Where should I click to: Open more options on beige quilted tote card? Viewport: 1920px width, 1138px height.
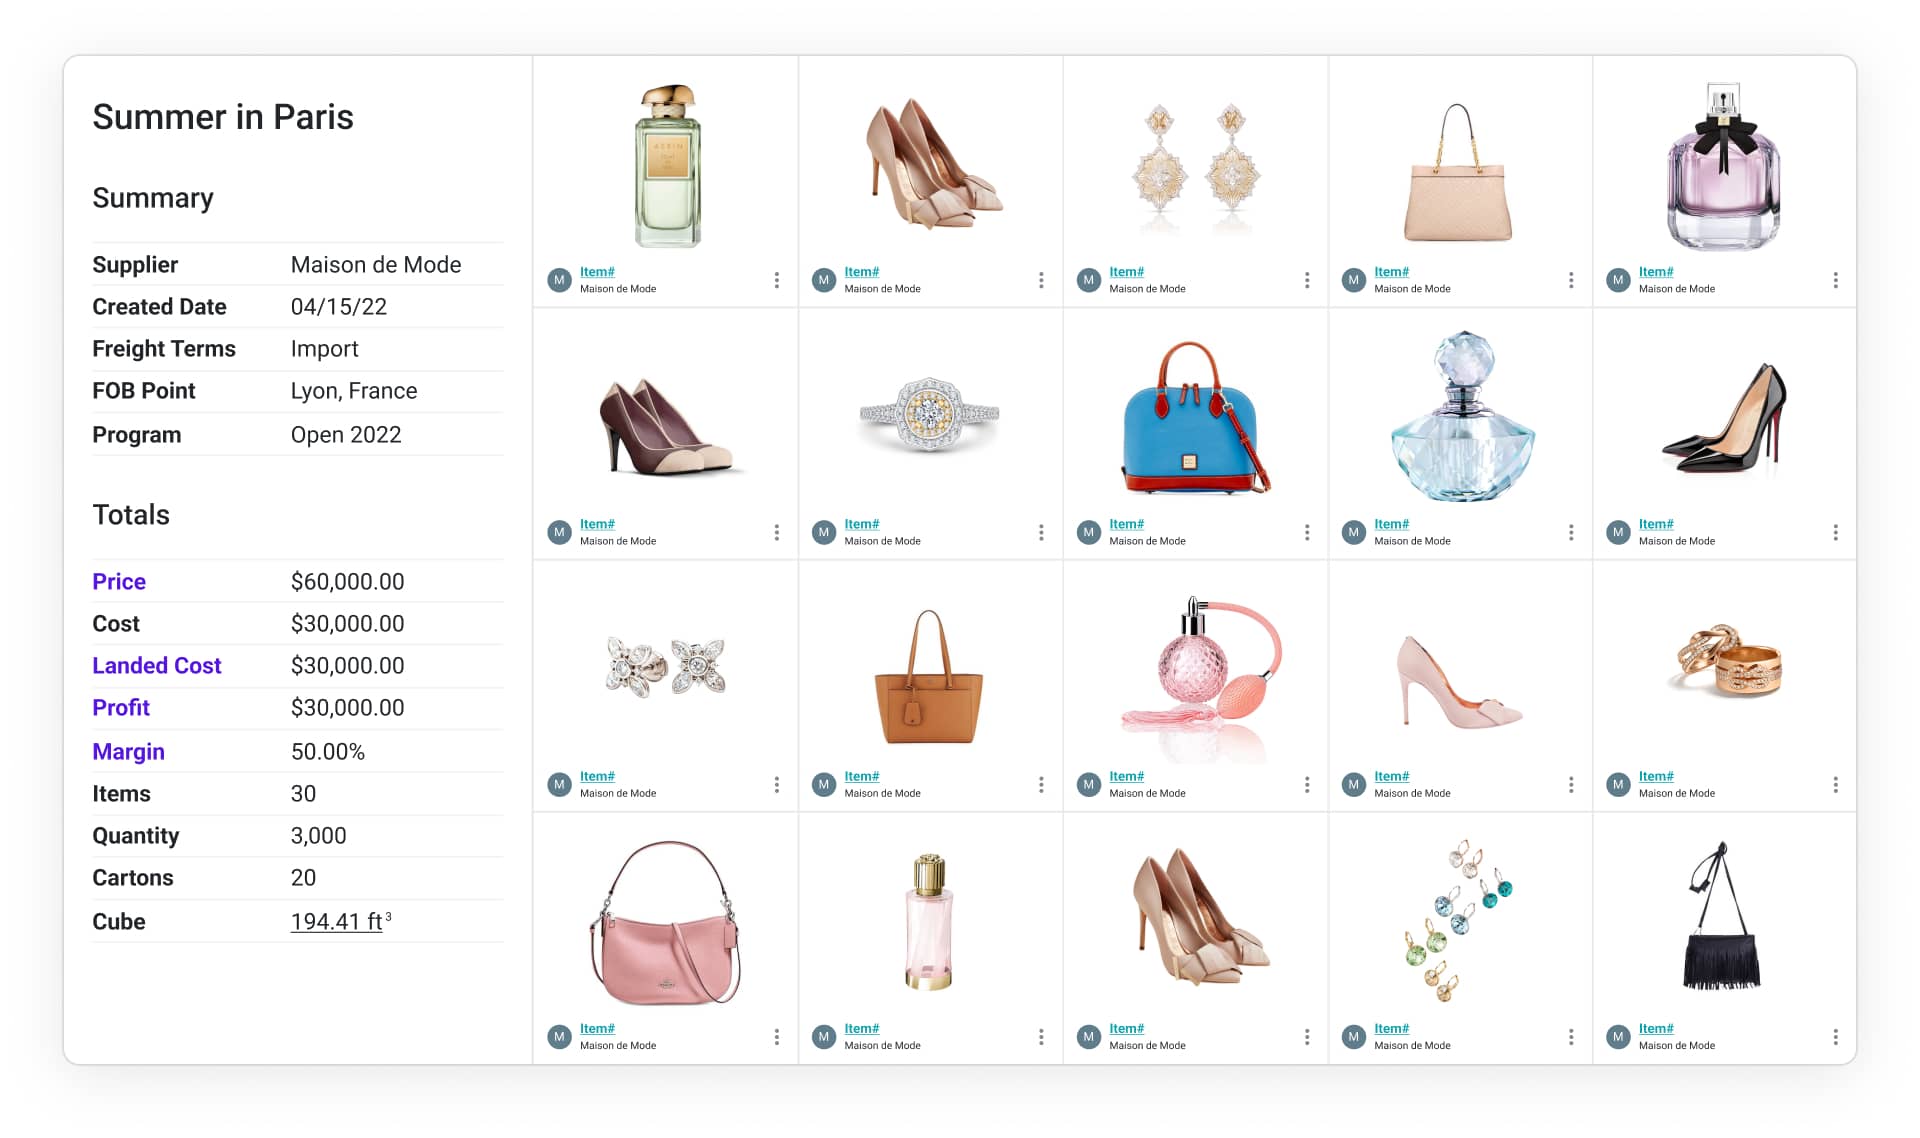[x=1571, y=280]
